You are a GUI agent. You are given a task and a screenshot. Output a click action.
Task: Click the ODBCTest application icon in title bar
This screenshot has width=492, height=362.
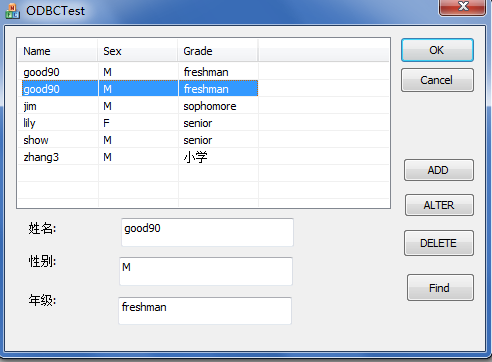click(12, 11)
